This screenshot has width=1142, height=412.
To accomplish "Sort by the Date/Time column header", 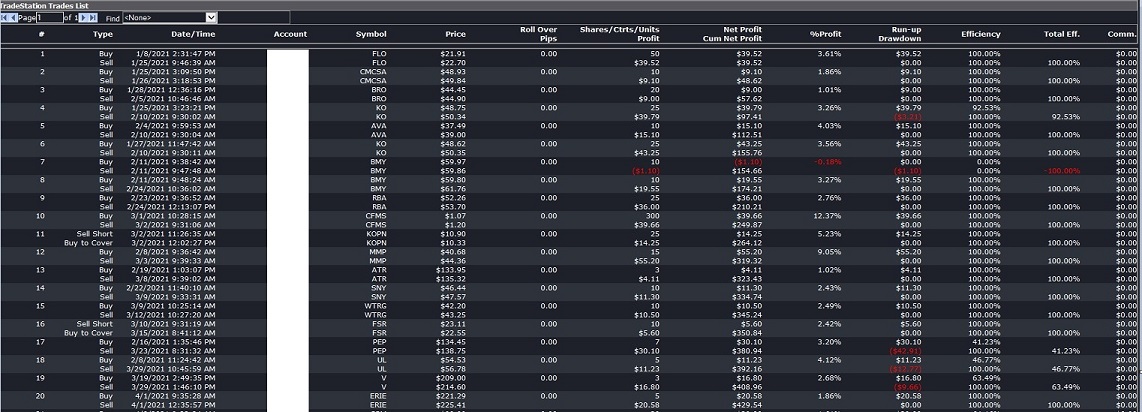I will [190, 34].
